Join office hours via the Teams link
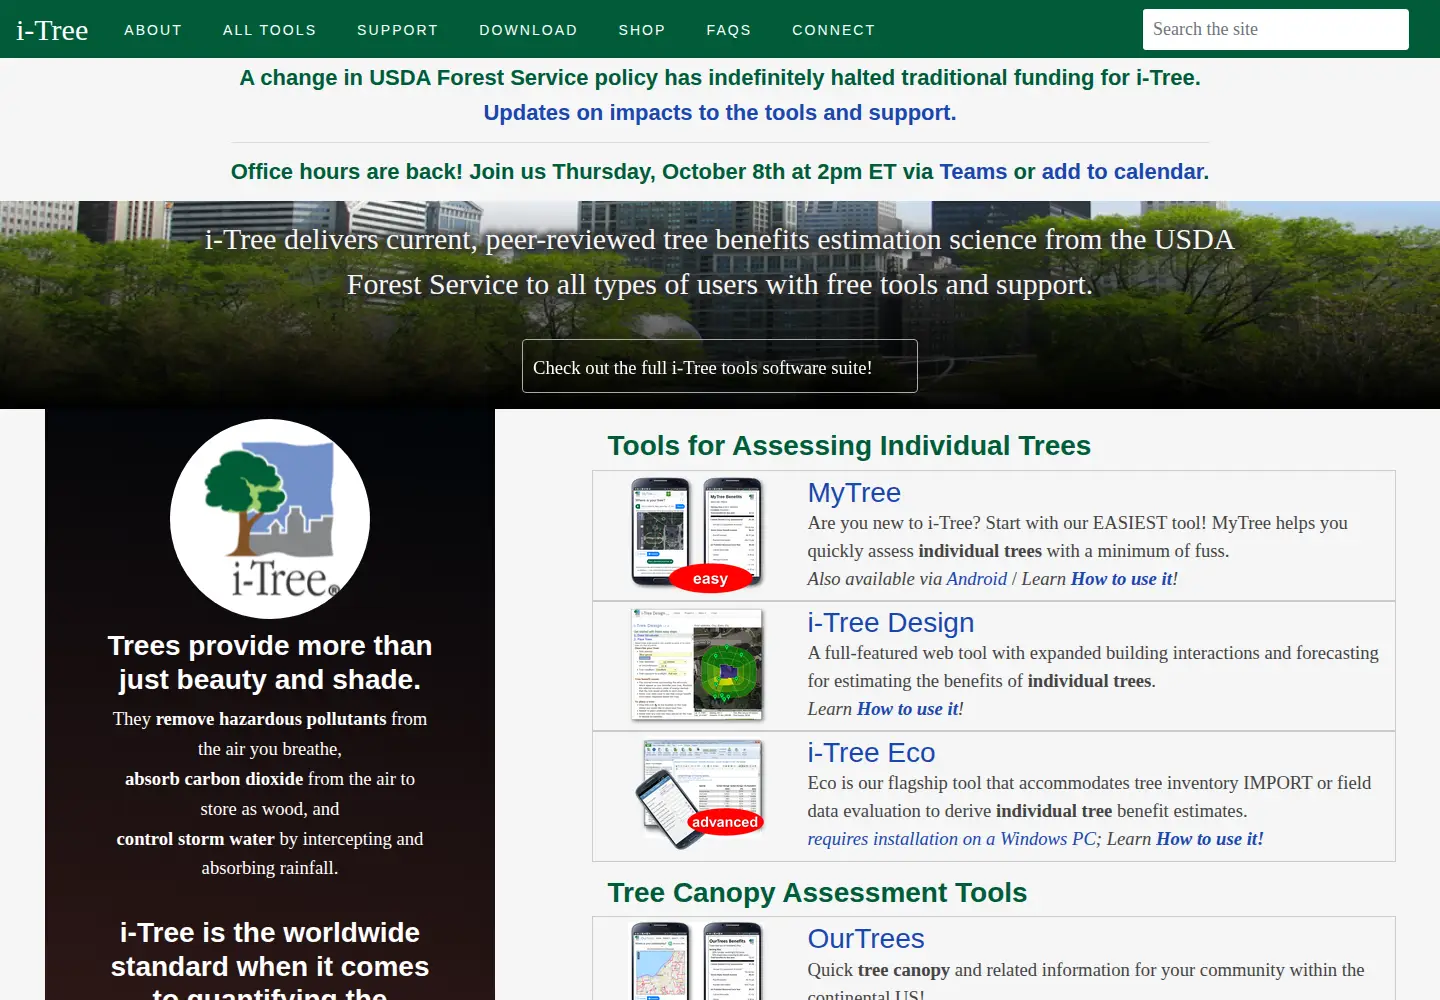The width and height of the screenshot is (1440, 1000). coord(973,172)
